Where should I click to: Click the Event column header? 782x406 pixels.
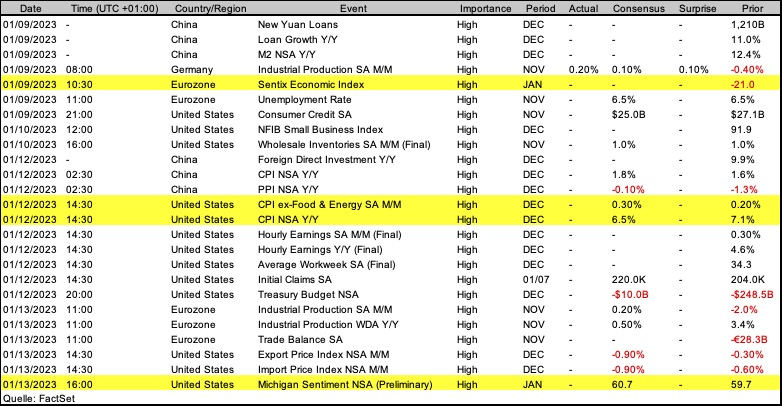pyautogui.click(x=353, y=8)
